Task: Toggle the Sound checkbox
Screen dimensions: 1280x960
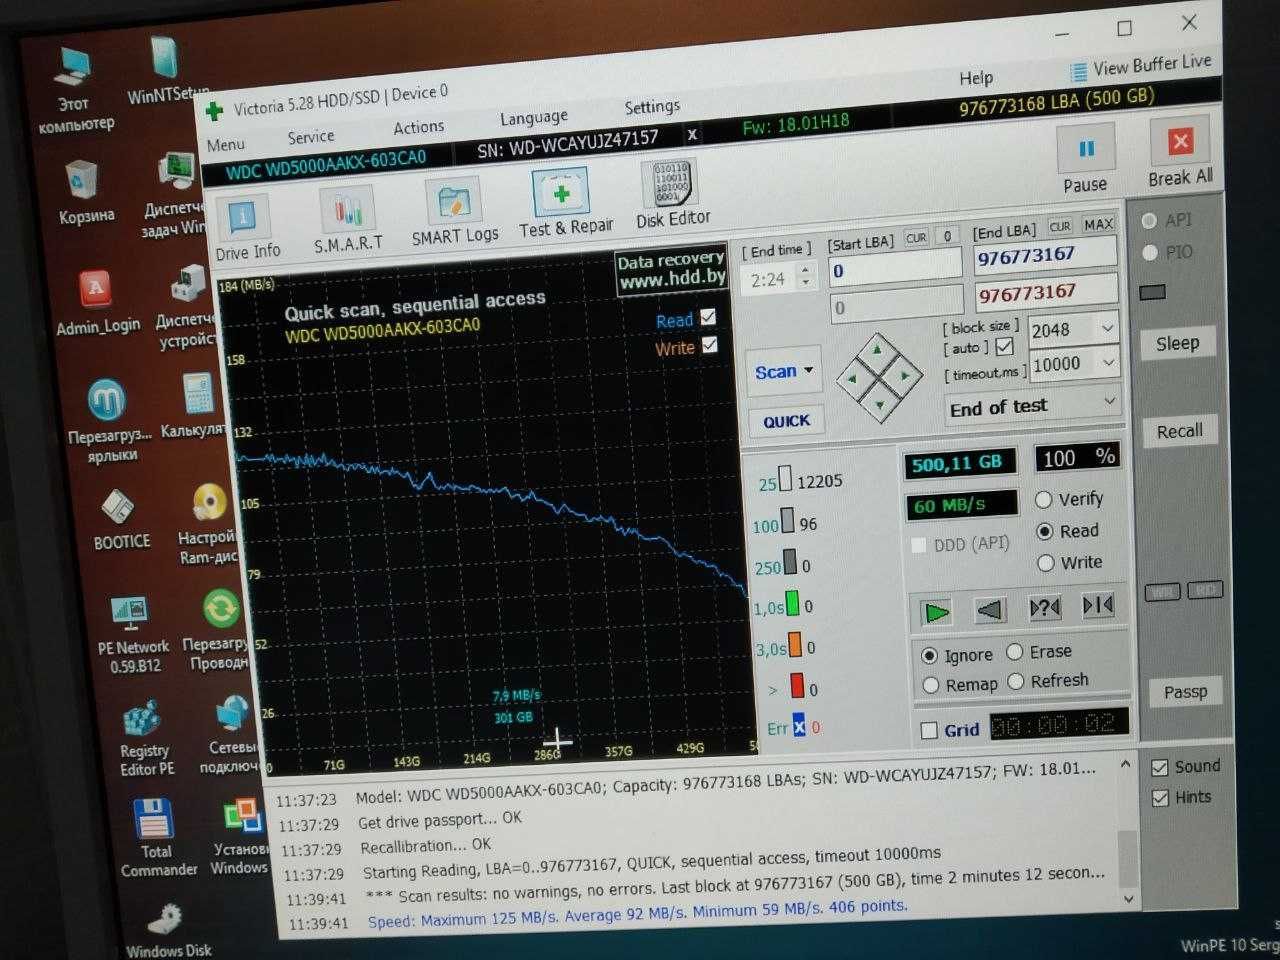Action: [1160, 768]
